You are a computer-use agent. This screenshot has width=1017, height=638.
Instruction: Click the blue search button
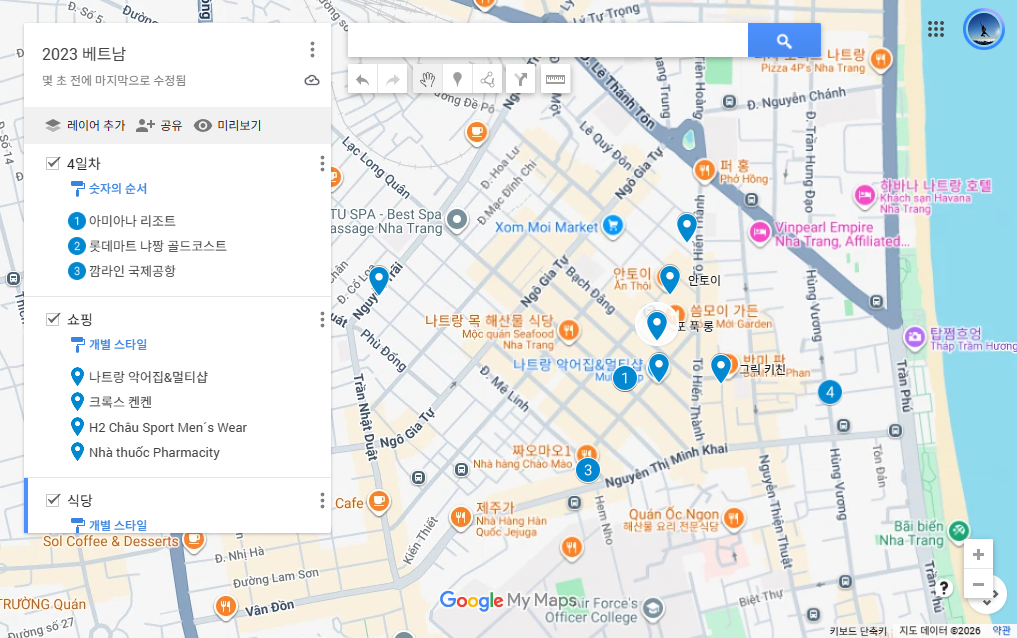tap(784, 41)
